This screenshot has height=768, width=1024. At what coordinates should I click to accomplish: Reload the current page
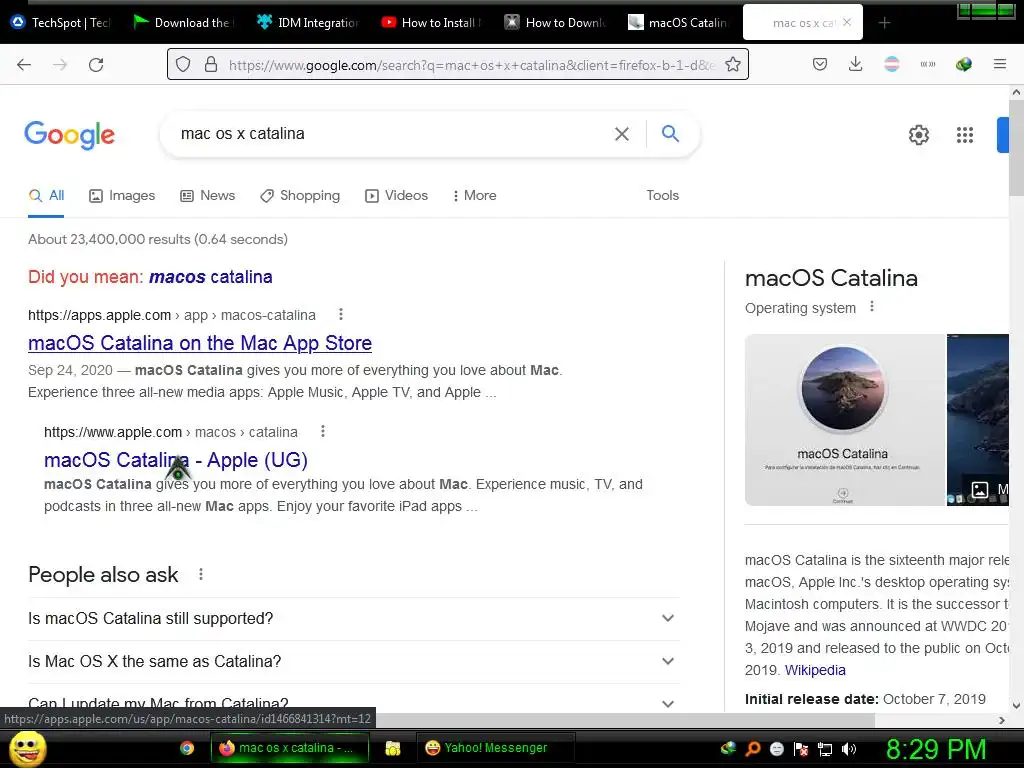[x=96, y=65]
